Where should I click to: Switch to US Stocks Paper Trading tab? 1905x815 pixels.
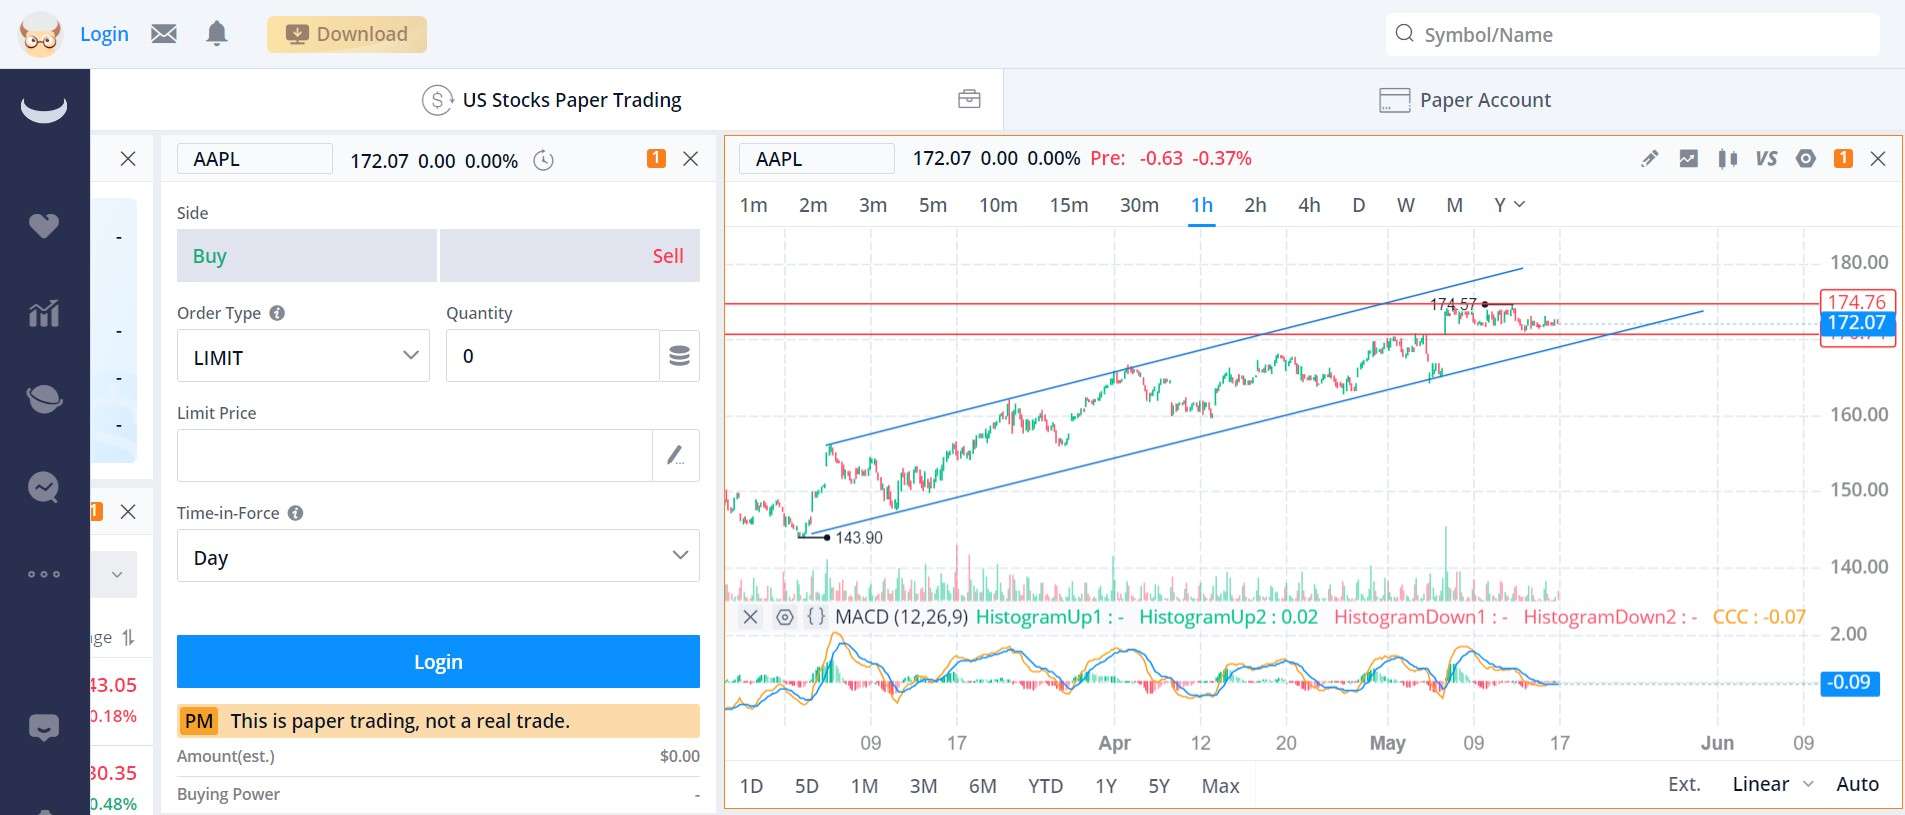(552, 100)
